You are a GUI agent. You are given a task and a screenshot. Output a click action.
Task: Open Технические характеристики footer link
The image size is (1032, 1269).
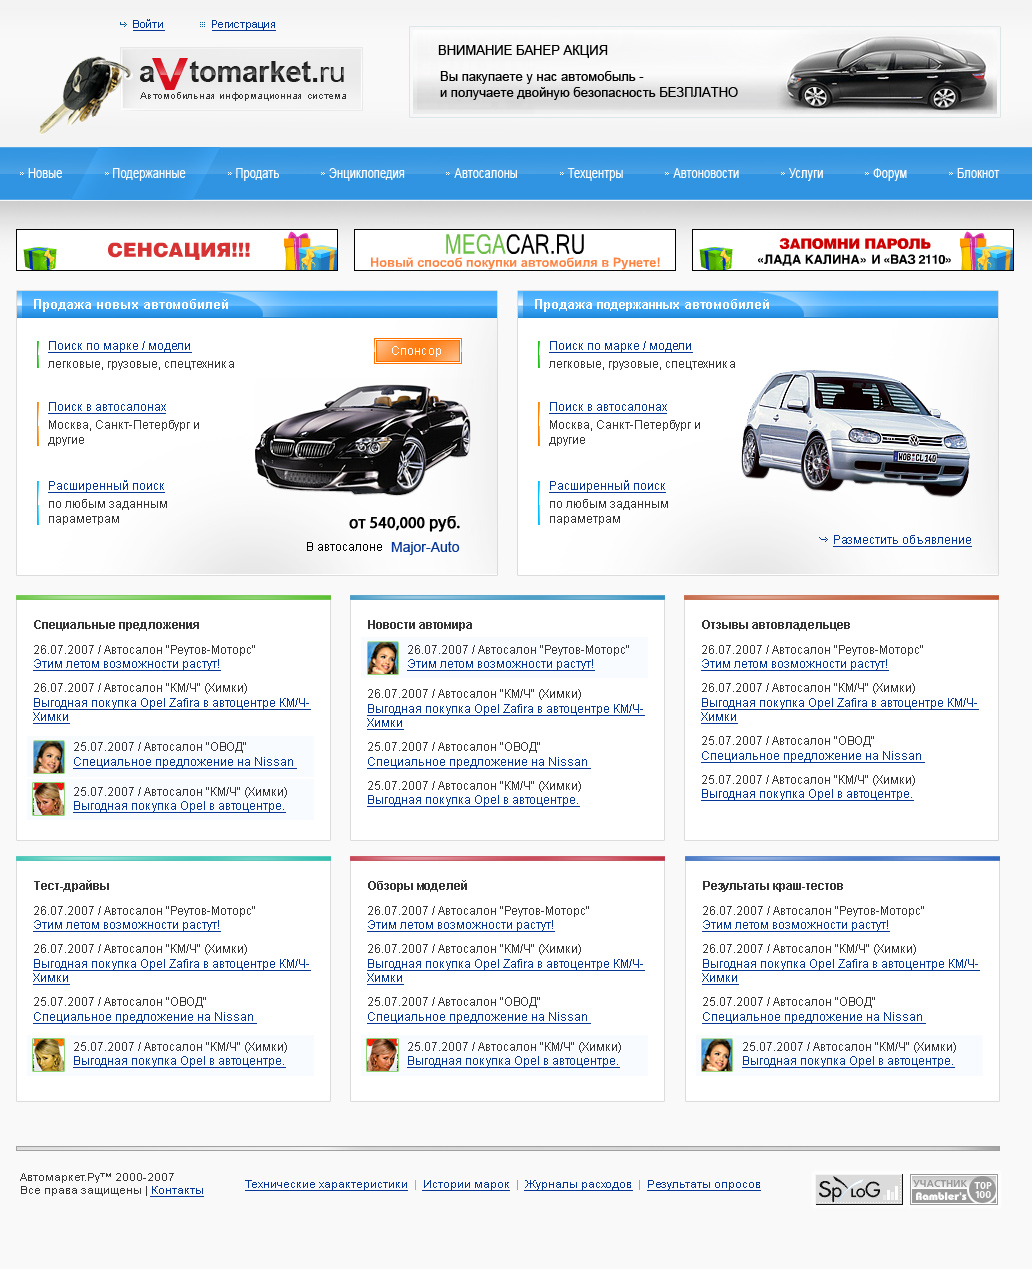pyautogui.click(x=326, y=1184)
